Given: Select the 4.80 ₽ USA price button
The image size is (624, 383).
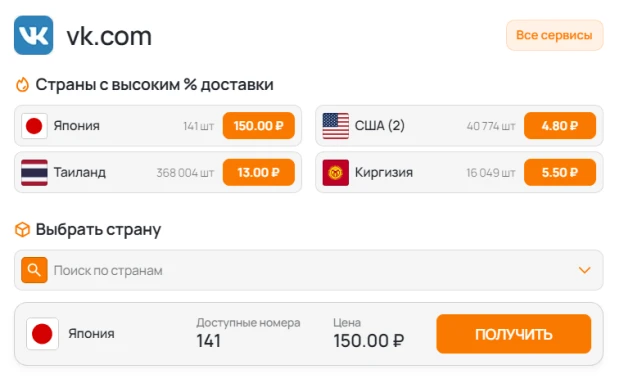Looking at the screenshot, I should [560, 126].
